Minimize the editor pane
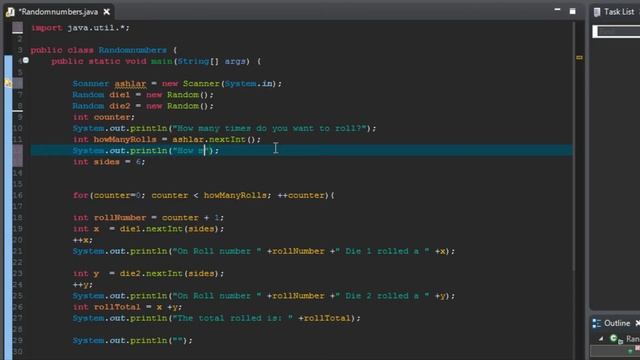The width and height of the screenshot is (640, 360). pos(557,10)
